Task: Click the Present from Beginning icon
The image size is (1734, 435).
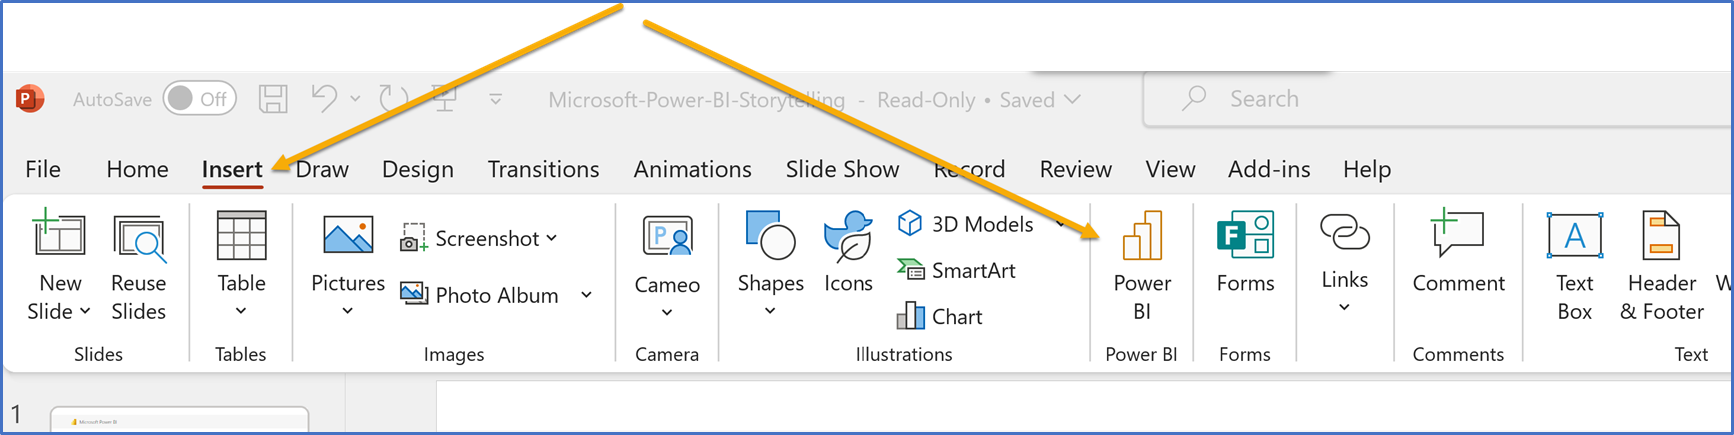Action: coord(444,98)
